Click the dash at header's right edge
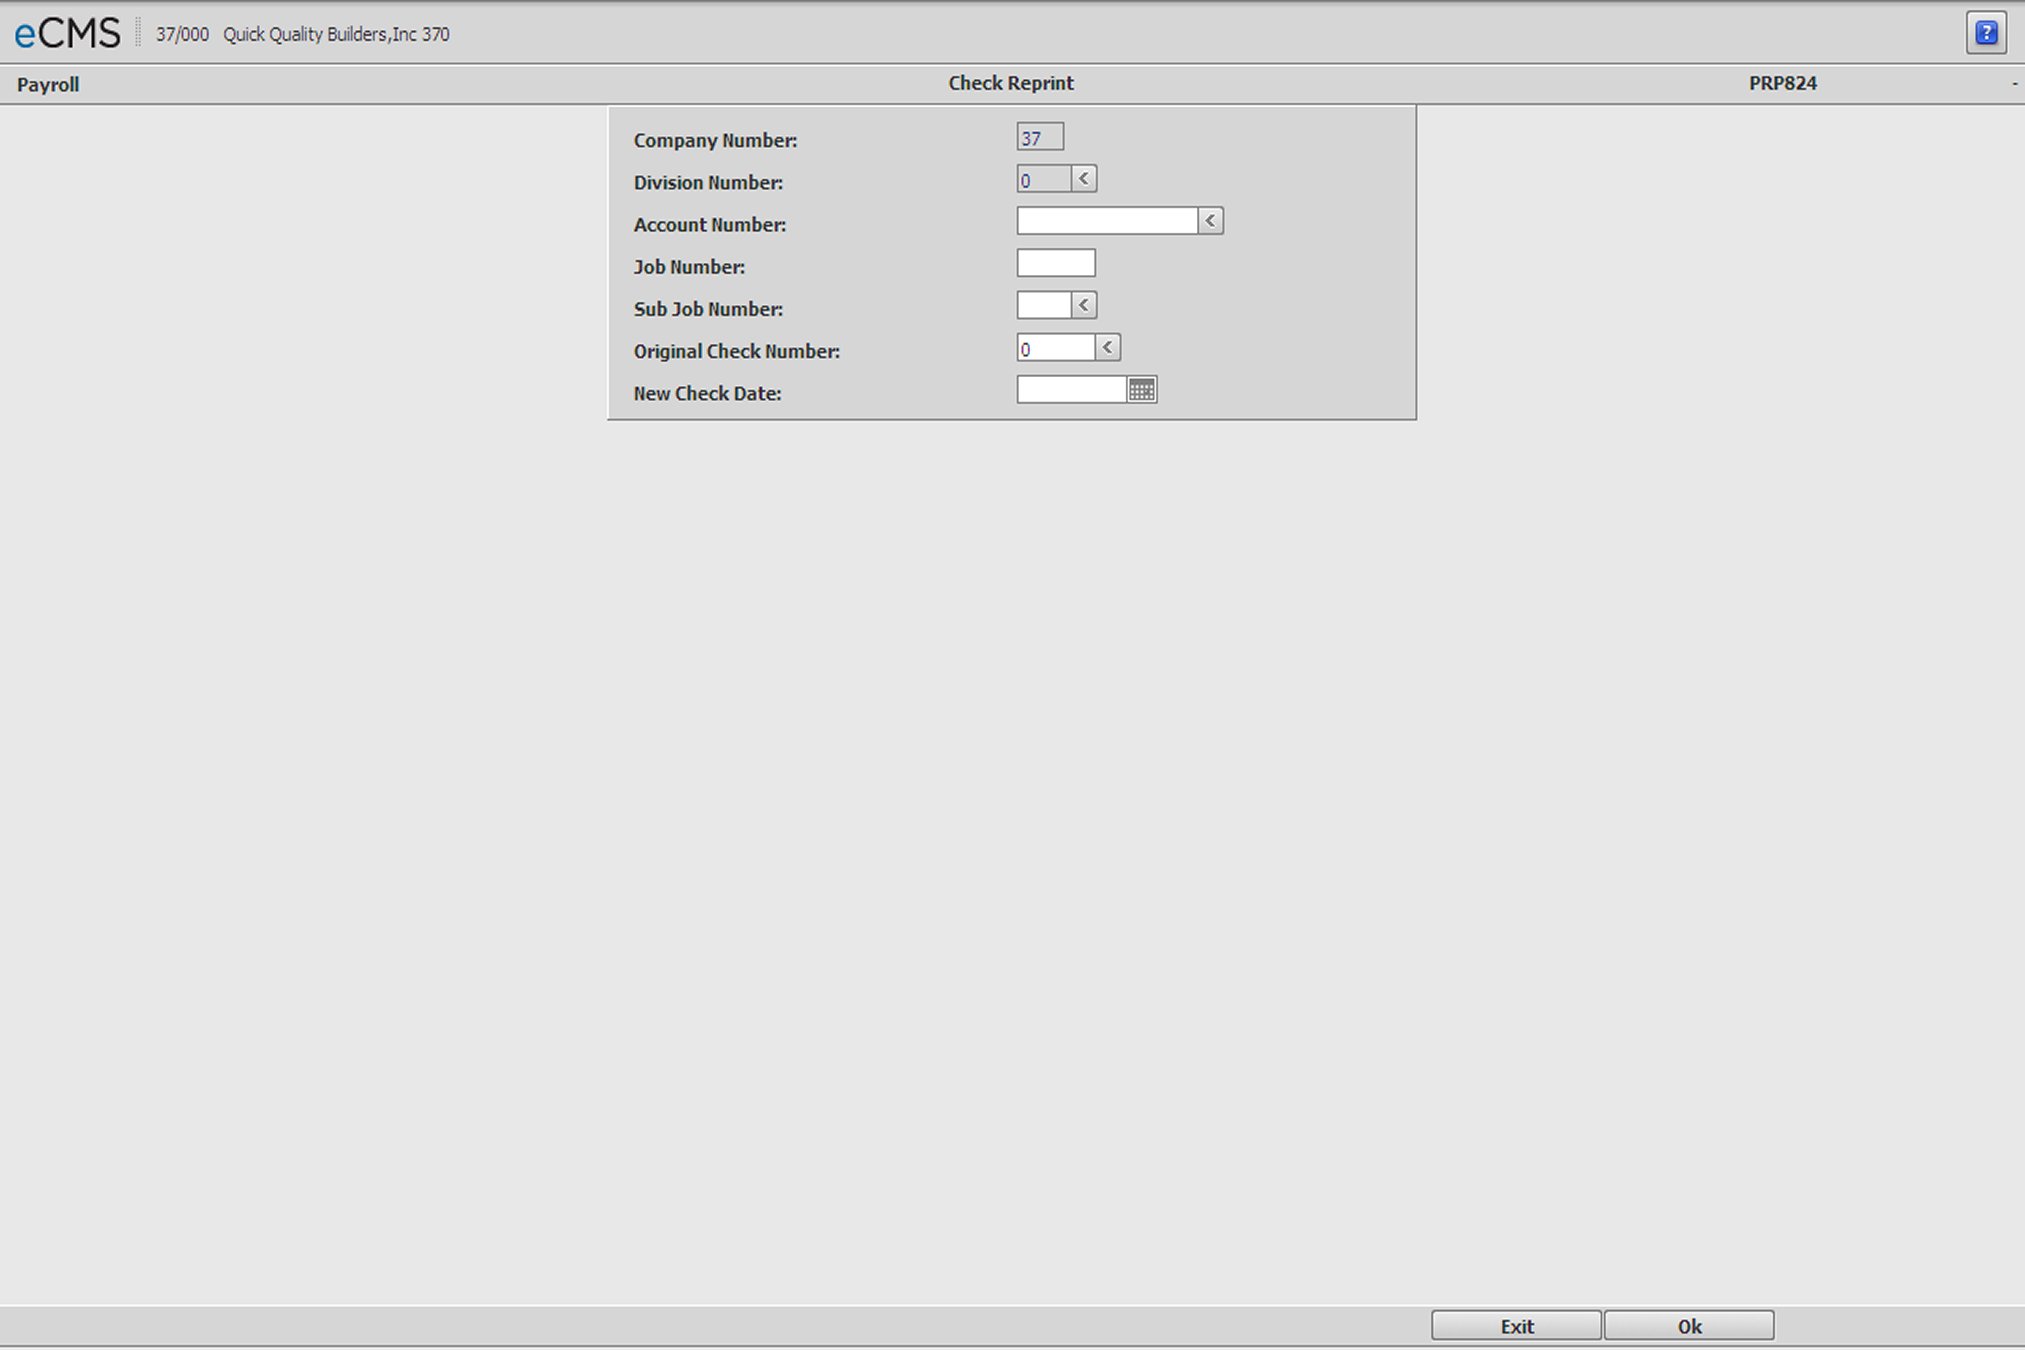 (2014, 84)
